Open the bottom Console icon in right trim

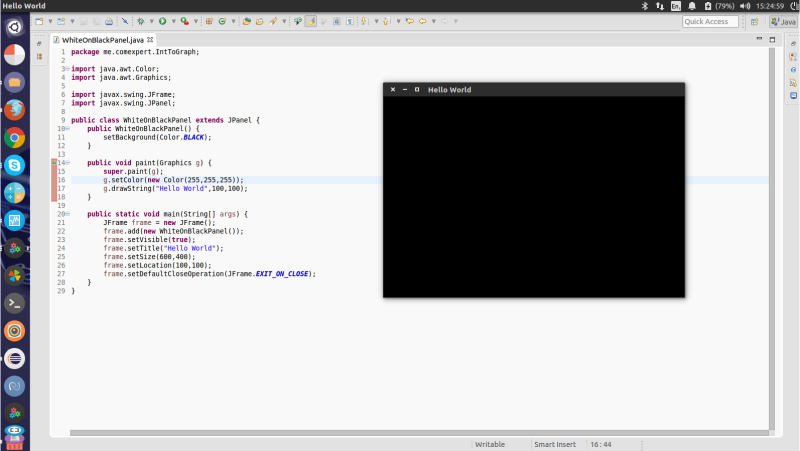tap(793, 95)
